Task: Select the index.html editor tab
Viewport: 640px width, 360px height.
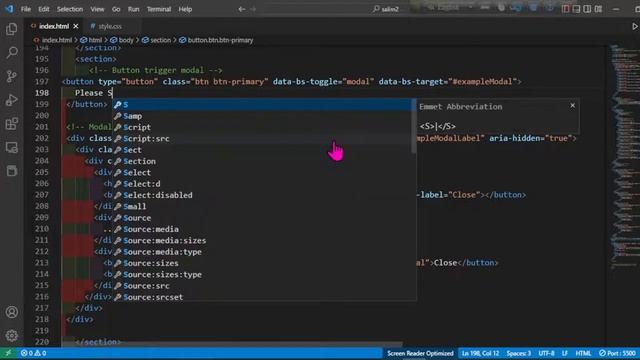Action: click(54, 26)
